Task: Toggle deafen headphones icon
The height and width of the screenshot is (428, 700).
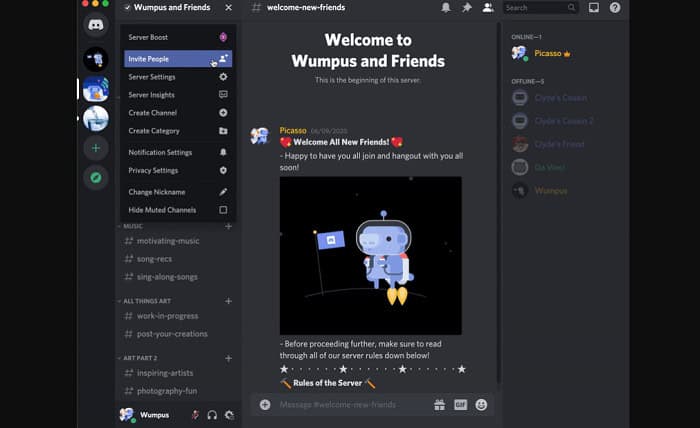Action: pos(212,415)
